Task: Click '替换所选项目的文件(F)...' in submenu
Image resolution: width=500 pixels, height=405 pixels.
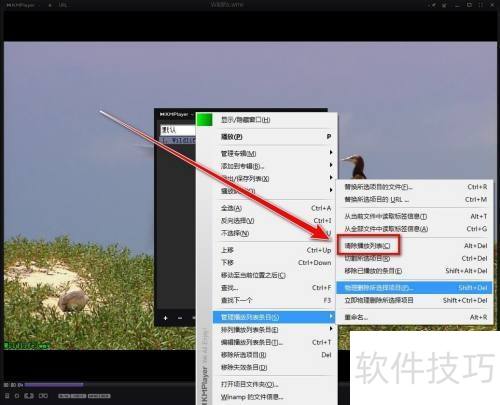Action: (415, 187)
